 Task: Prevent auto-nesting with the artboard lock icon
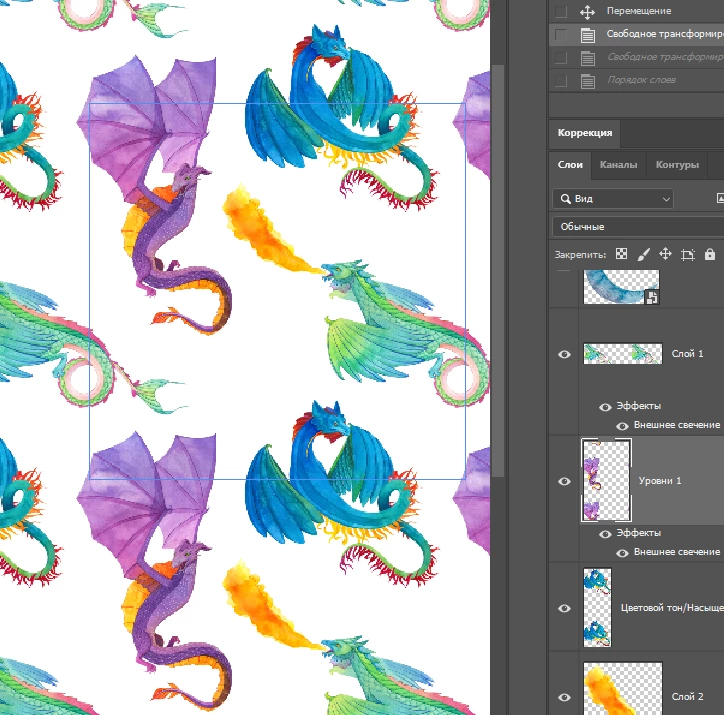pos(688,254)
